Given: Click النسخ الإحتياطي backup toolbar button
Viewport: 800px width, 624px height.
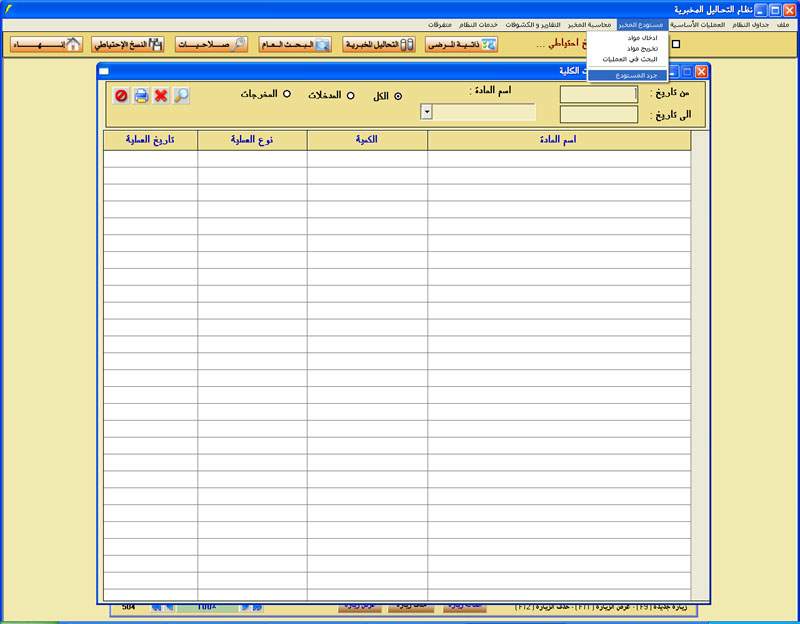Looking at the screenshot, I should (127, 45).
